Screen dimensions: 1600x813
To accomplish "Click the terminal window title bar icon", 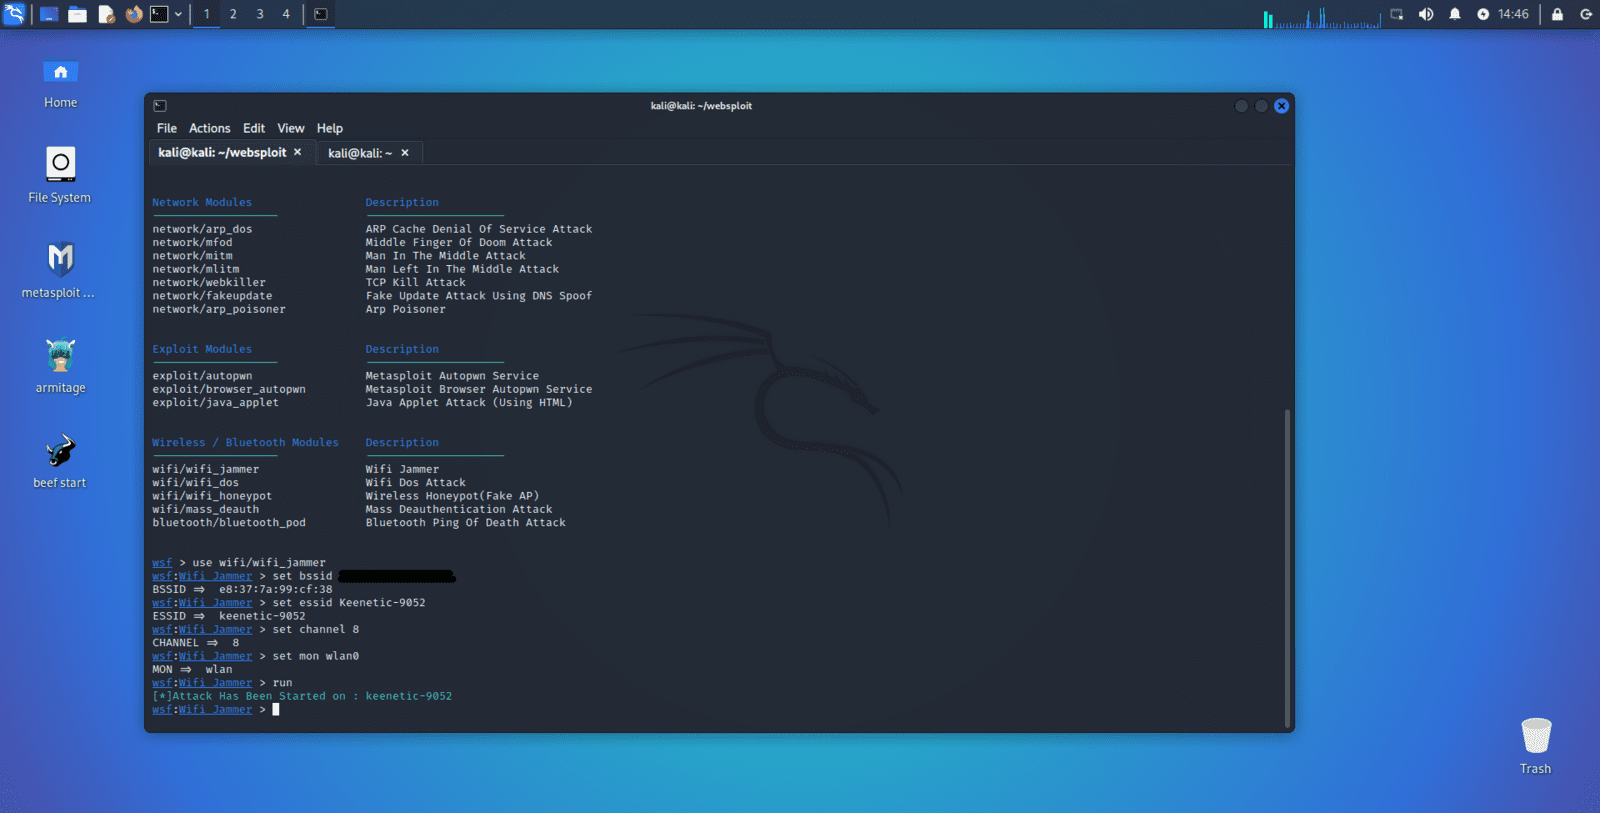I will click(160, 106).
